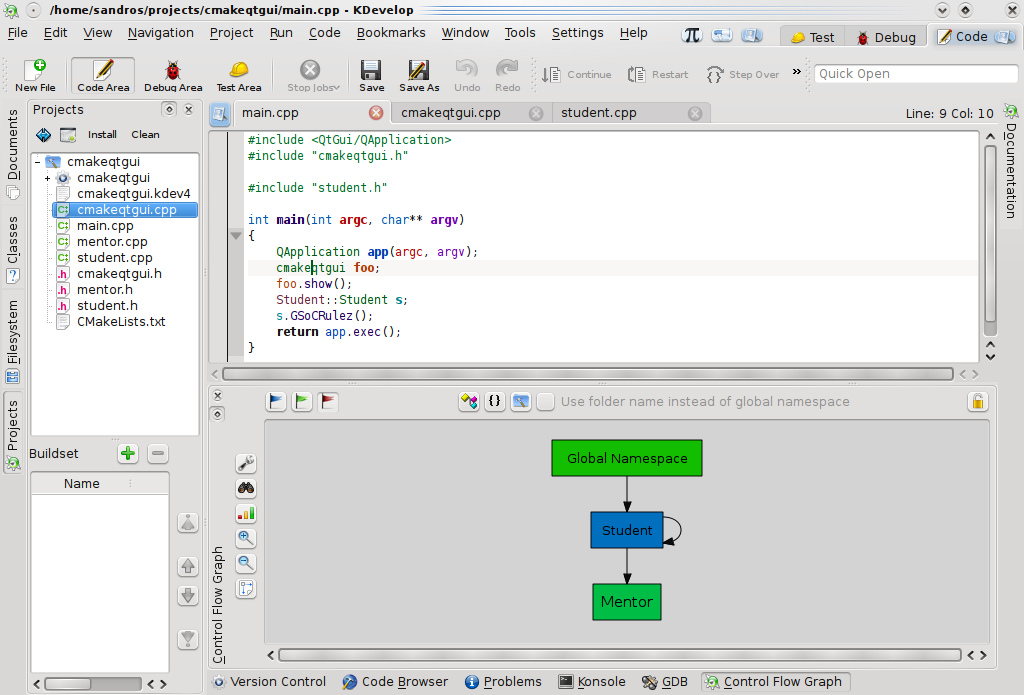The width and height of the screenshot is (1024, 695).
Task: Click the Clean project button
Action: (x=145, y=134)
